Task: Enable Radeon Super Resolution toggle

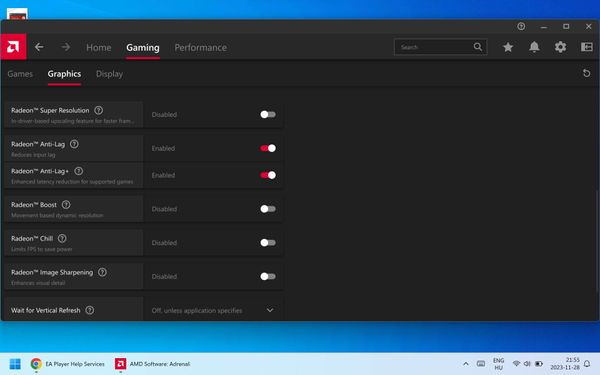Action: point(268,114)
